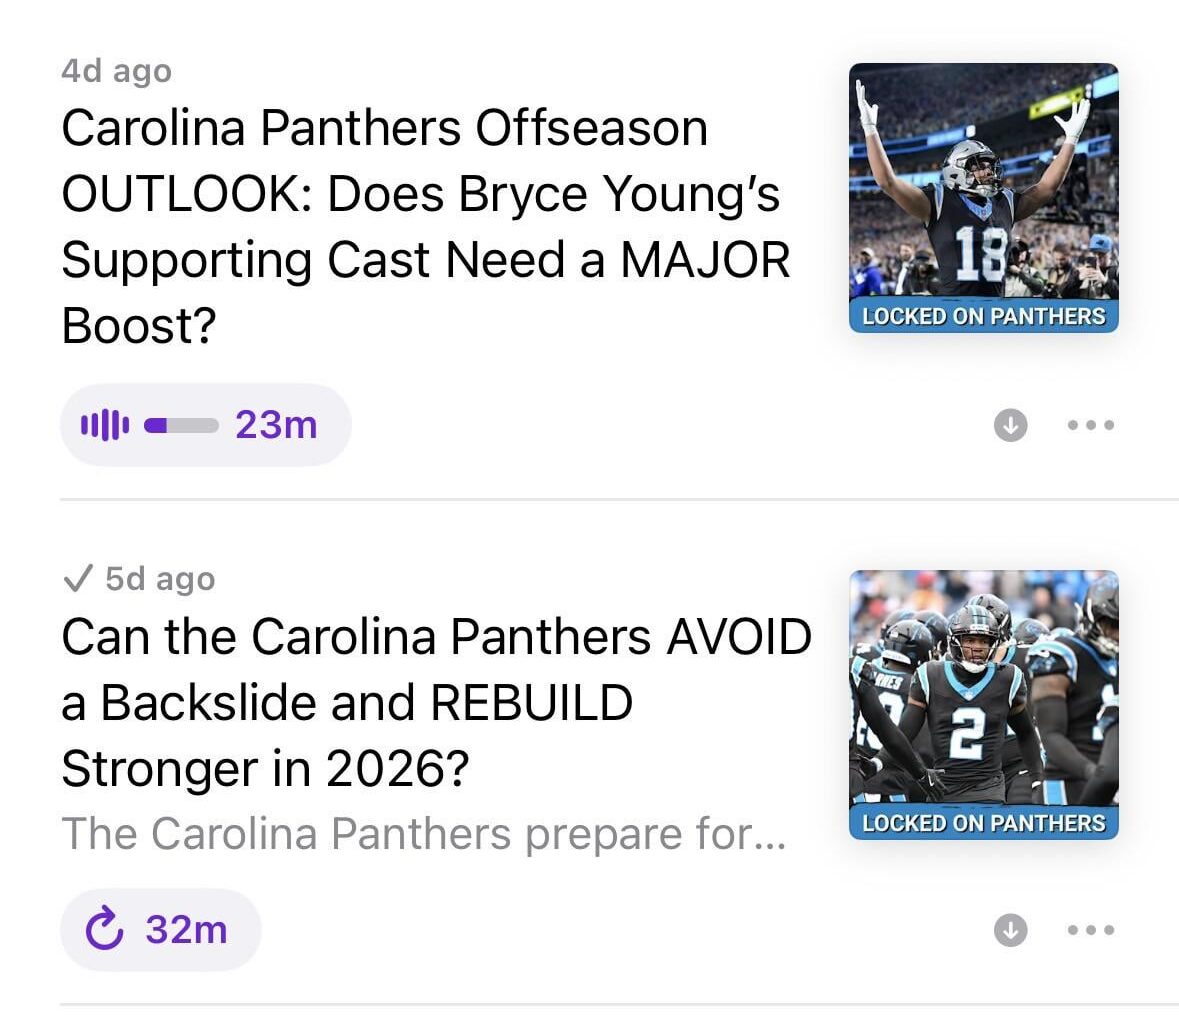This screenshot has height=1024, width=1179.
Task: Open more options for Offseason OUTLOOK episode
Action: (x=1090, y=425)
